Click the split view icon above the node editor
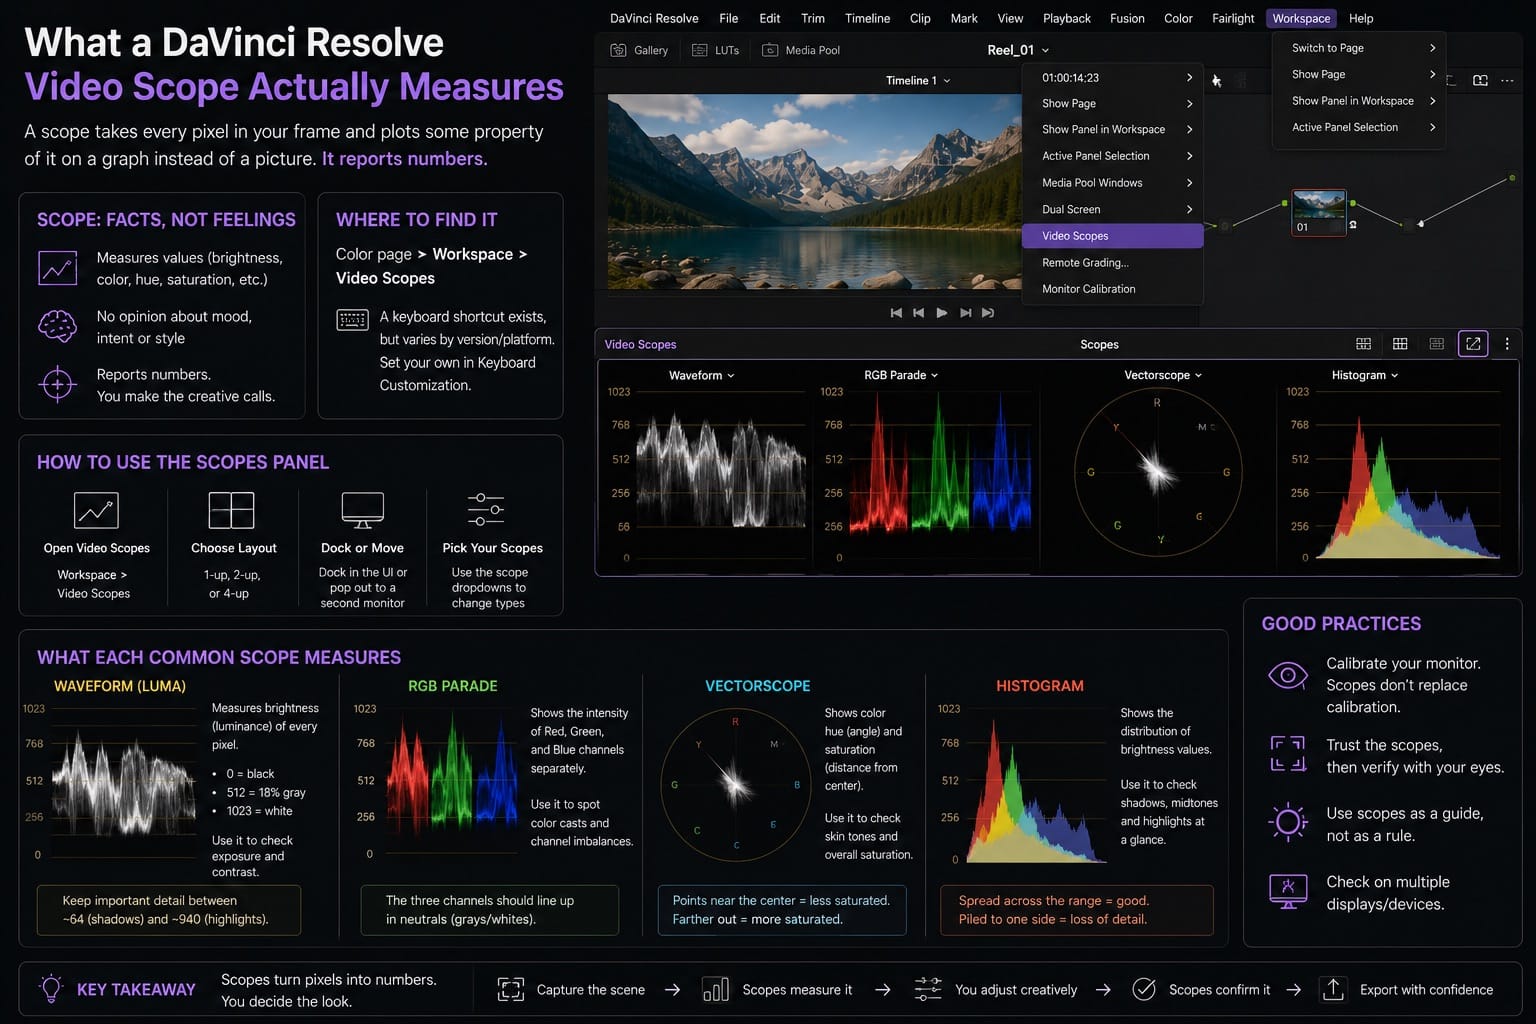 coord(1480,80)
